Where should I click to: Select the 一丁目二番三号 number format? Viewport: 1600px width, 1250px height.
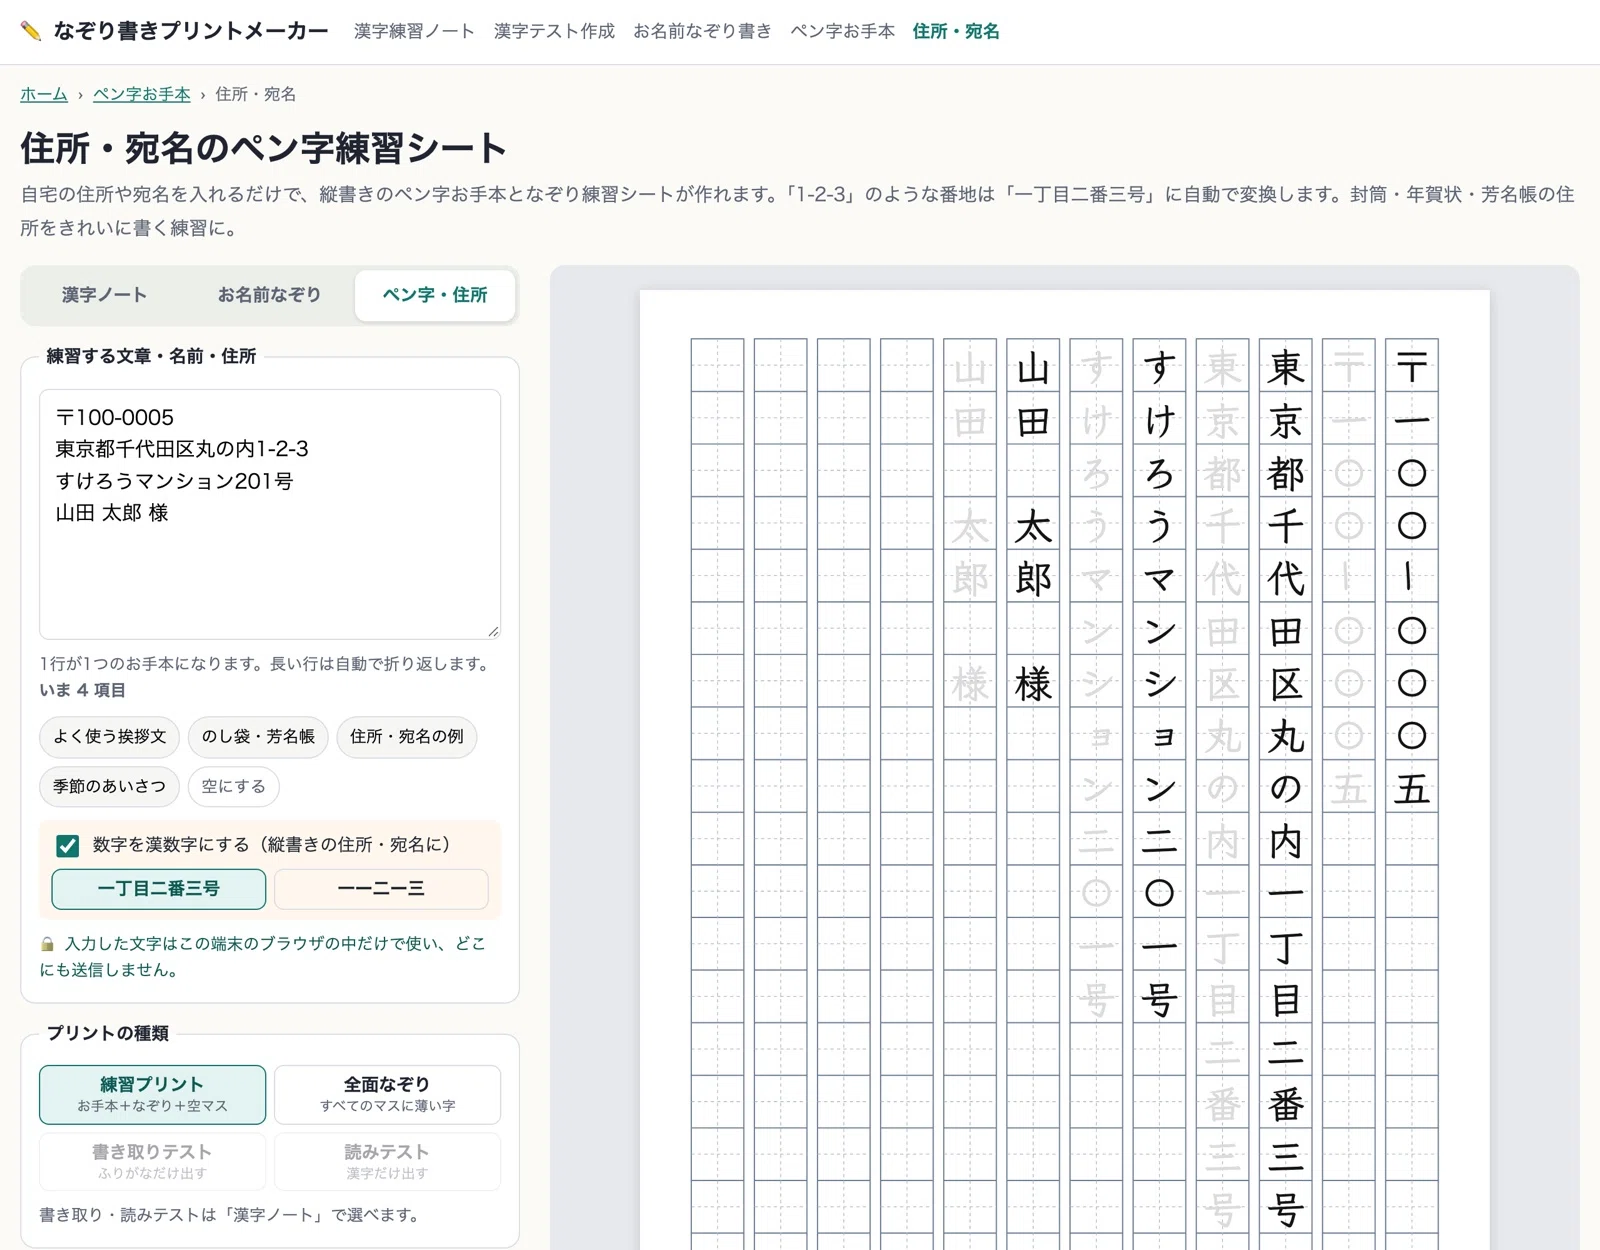[159, 889]
